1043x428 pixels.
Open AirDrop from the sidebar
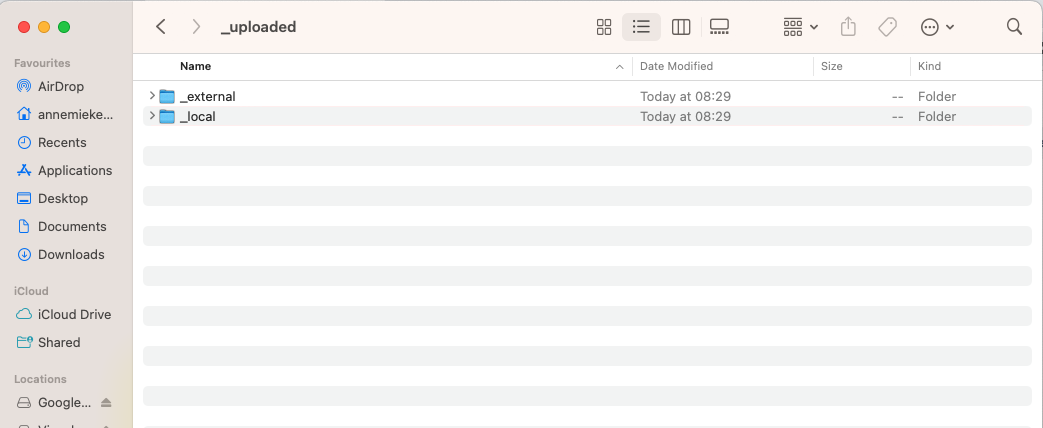click(61, 86)
